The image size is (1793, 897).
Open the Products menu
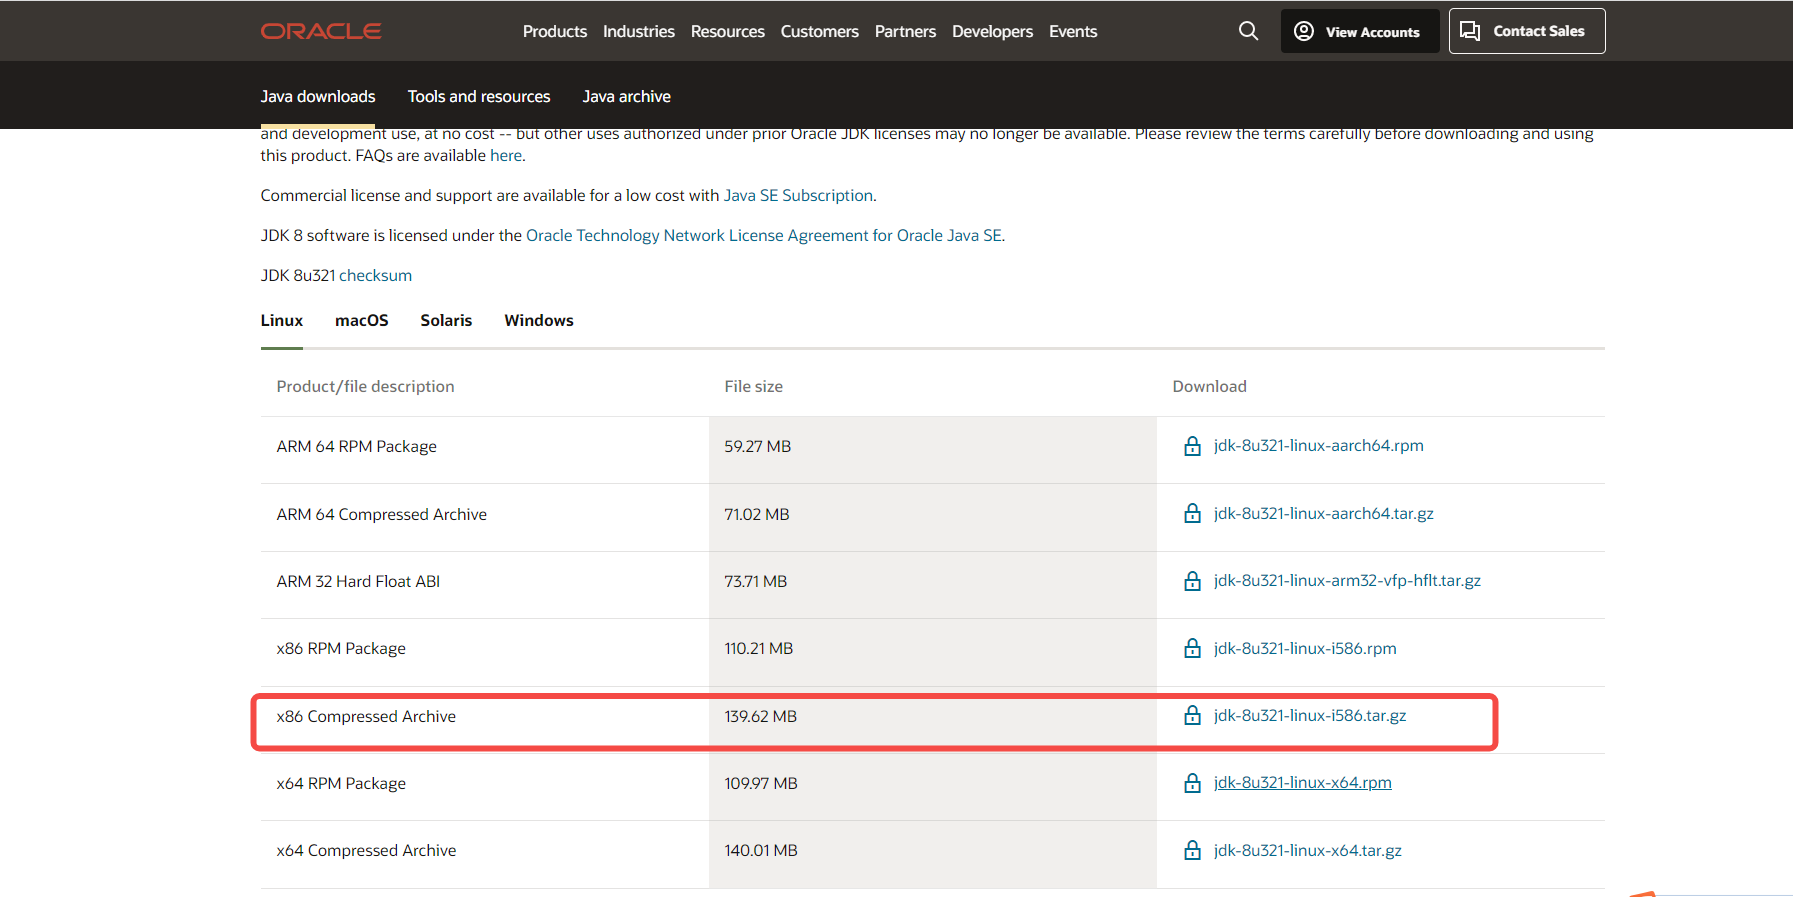click(555, 31)
